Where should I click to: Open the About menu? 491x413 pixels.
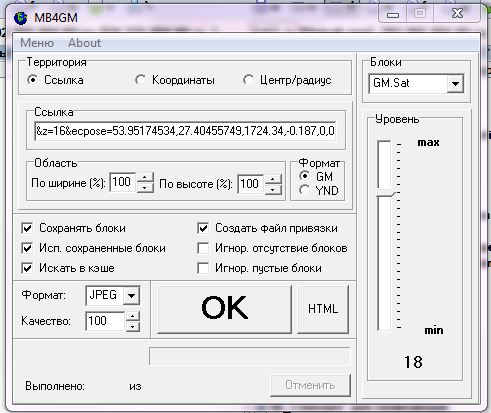(84, 43)
